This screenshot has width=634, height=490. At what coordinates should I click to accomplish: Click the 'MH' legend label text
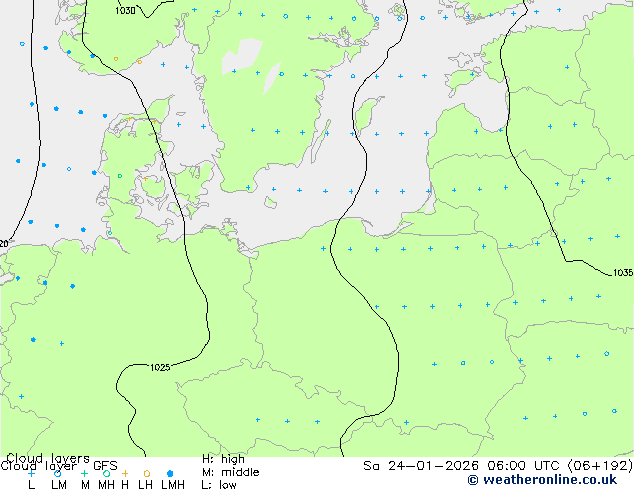(x=106, y=485)
